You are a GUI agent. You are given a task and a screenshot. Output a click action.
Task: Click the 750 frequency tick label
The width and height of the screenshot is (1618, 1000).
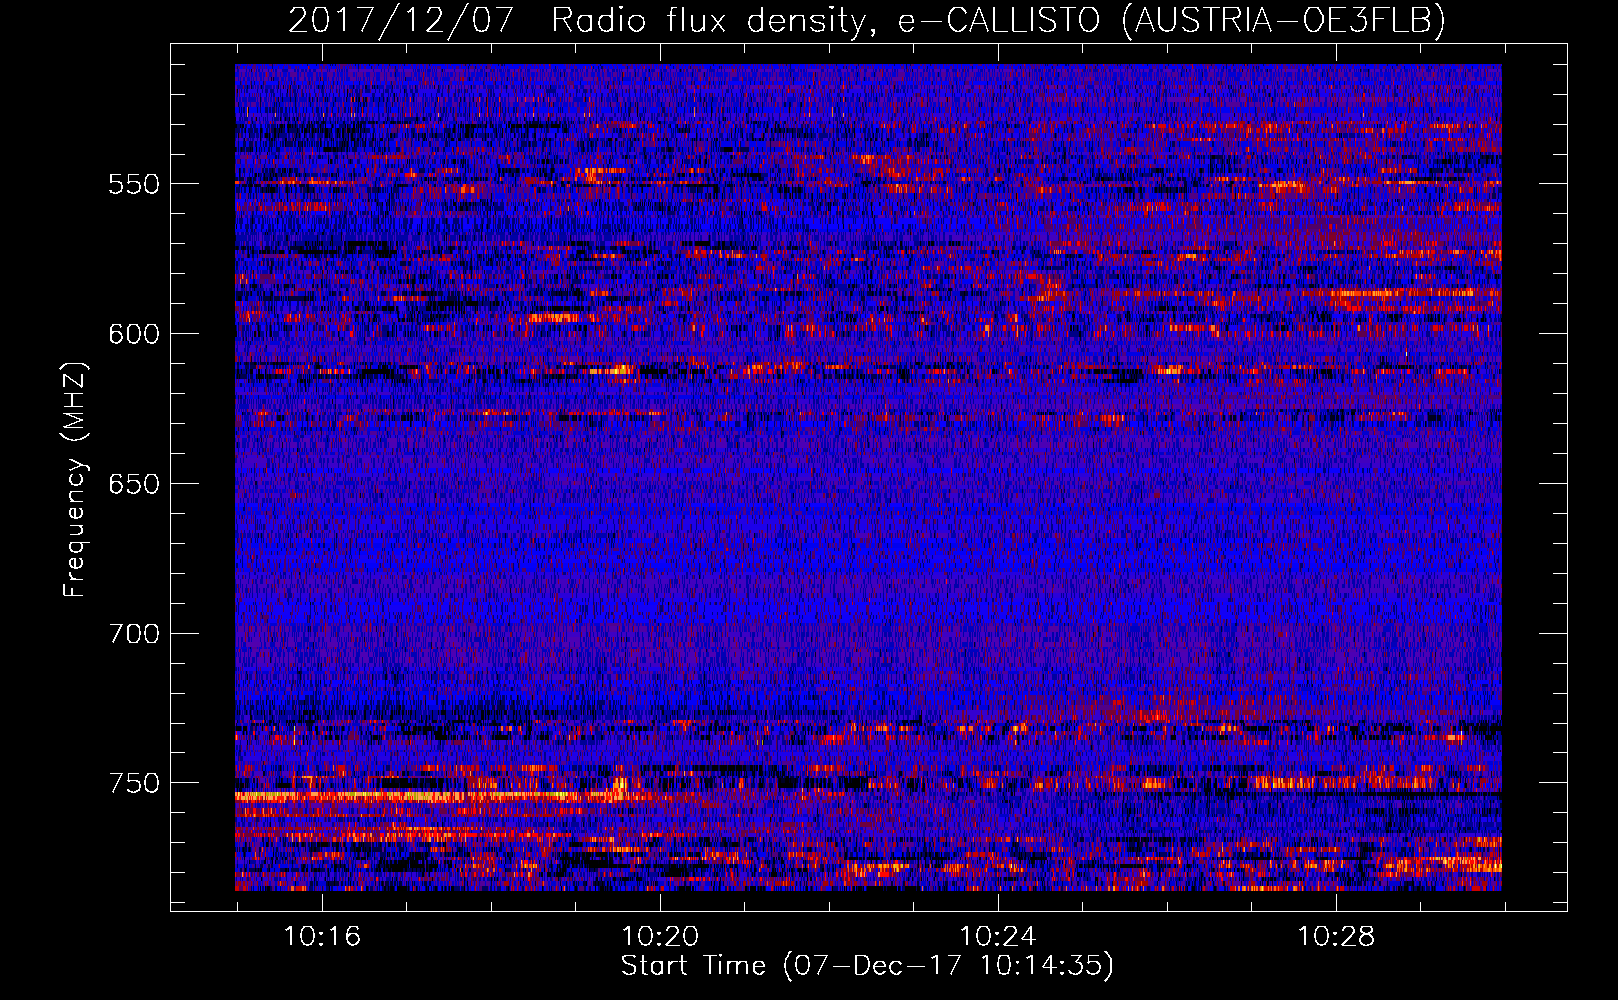click(x=134, y=783)
